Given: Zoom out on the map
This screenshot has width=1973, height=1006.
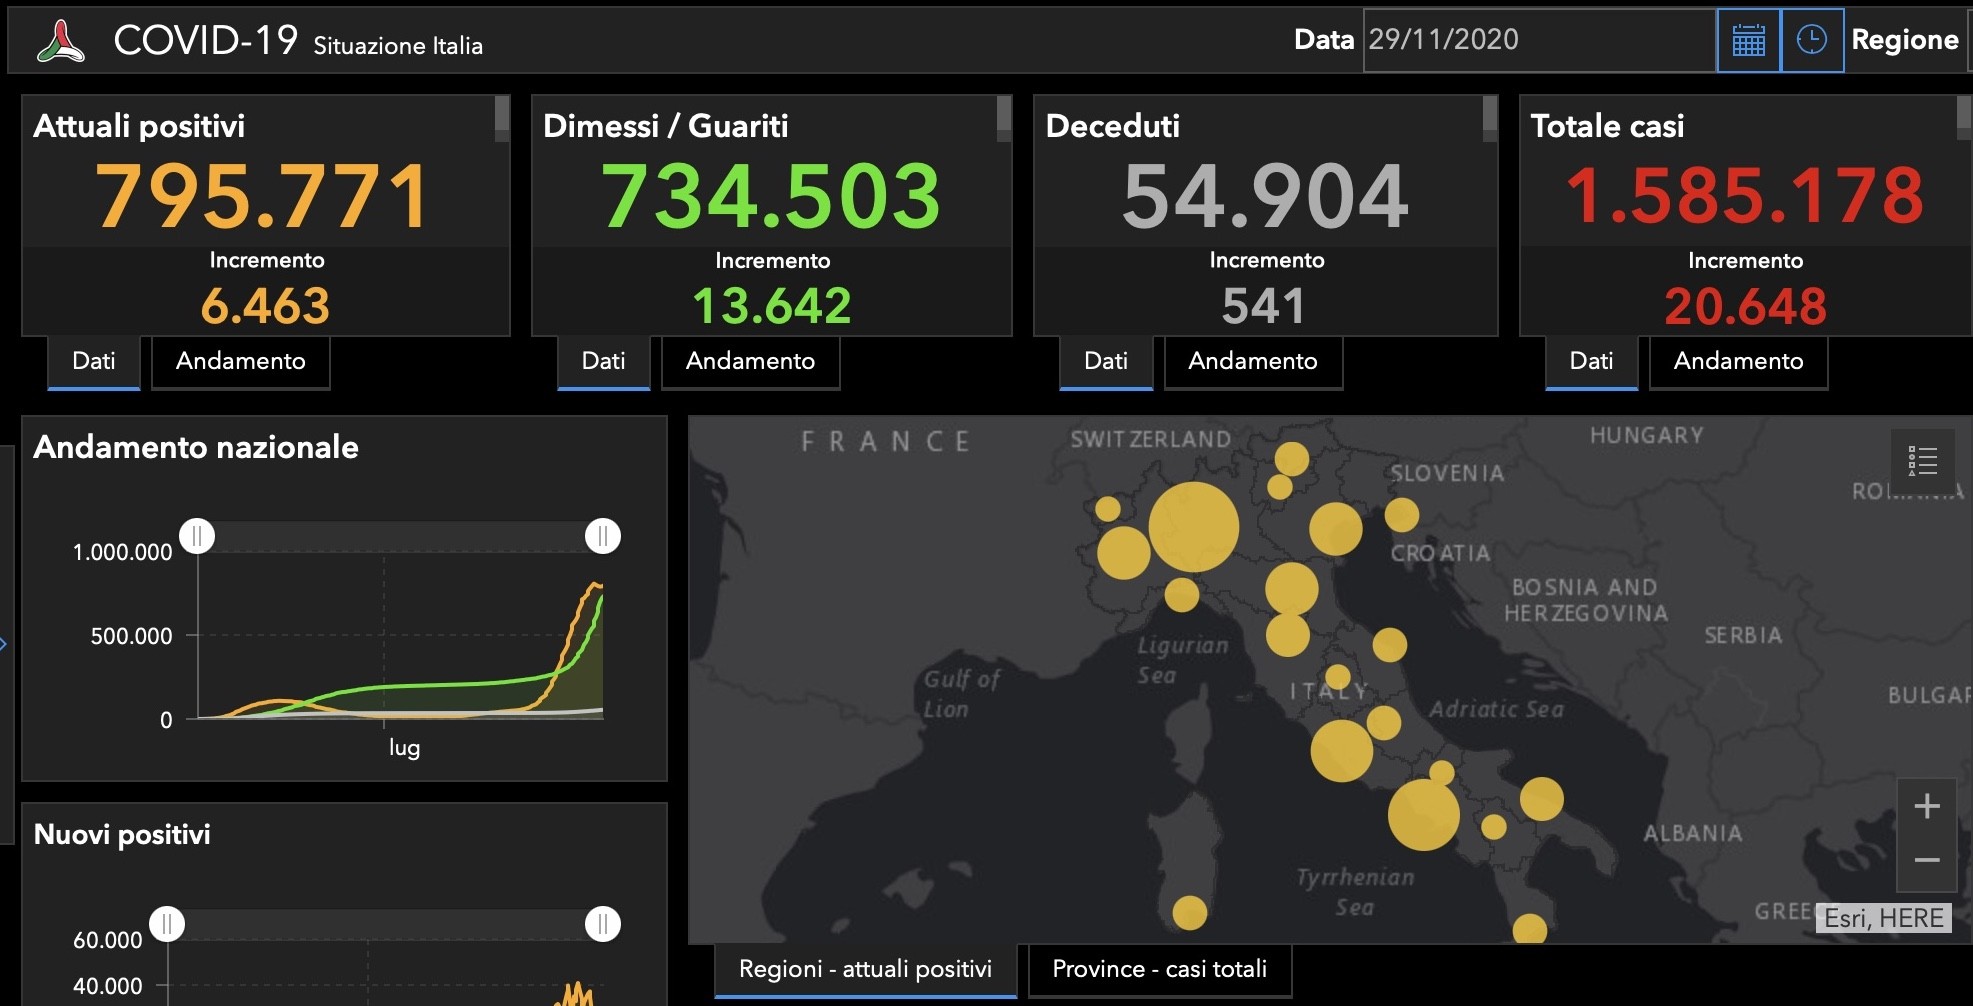Looking at the screenshot, I should (x=1927, y=860).
